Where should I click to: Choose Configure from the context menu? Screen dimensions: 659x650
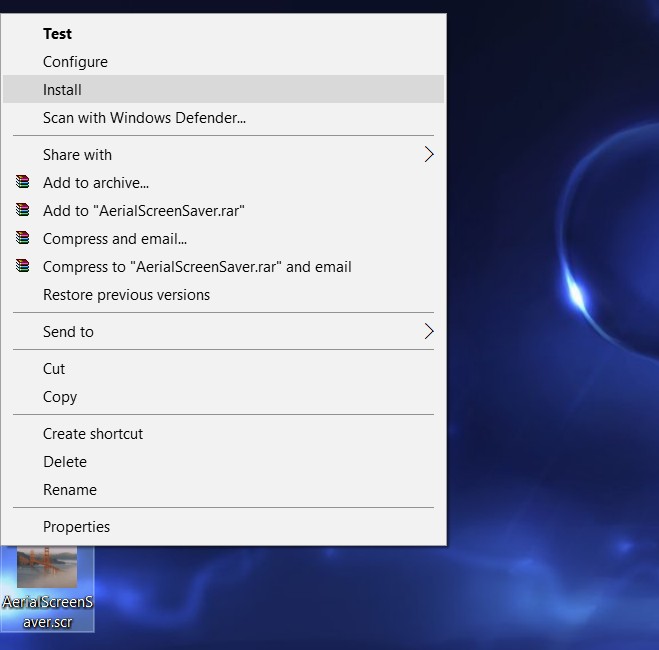point(224,62)
